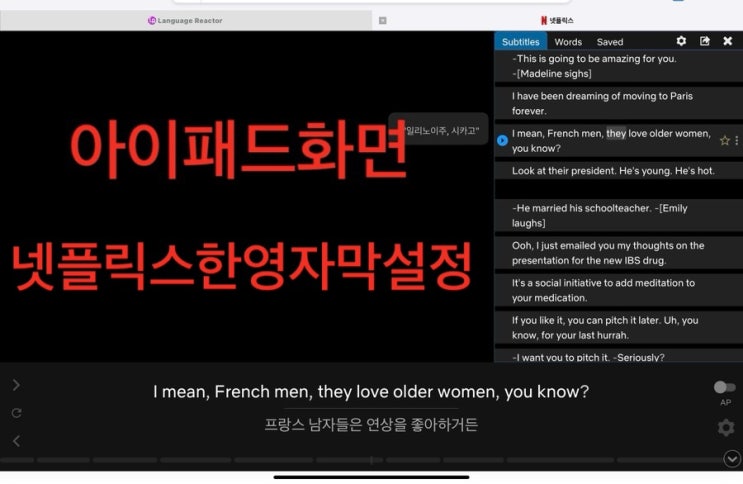The image size is (743, 484).
Task: Switch to the Words tab
Action: 568,42
